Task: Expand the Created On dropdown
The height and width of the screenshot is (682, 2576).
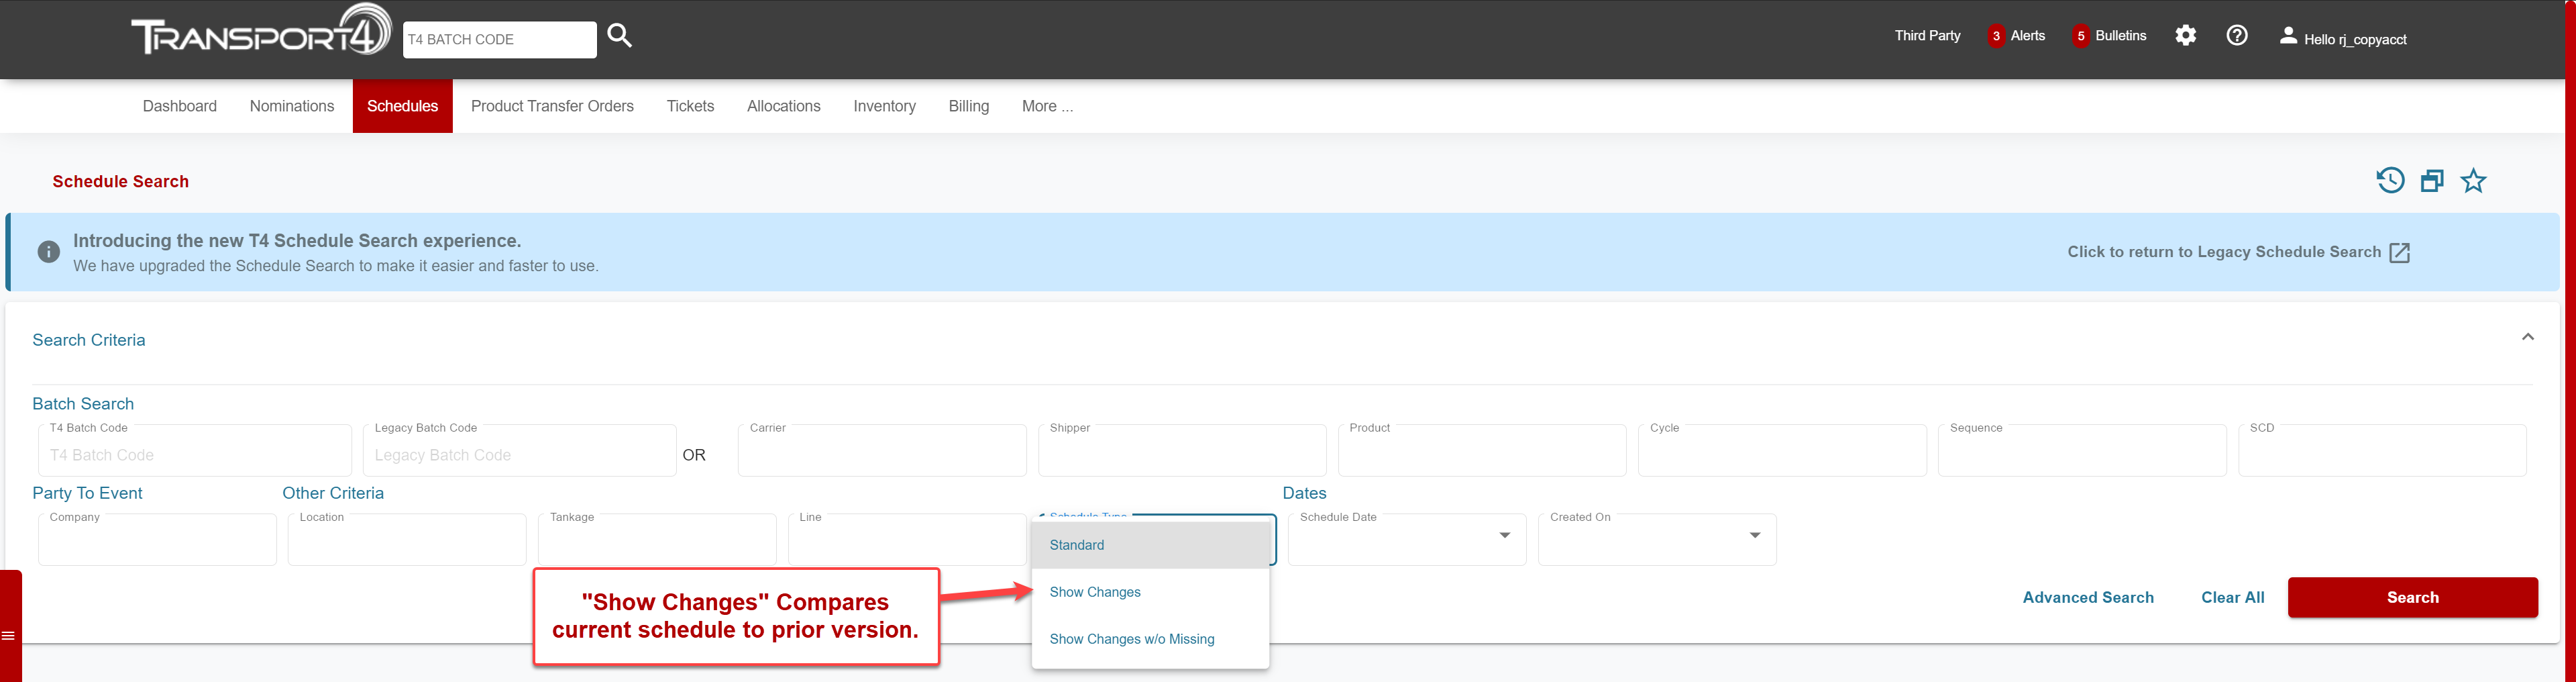Action: (1754, 536)
